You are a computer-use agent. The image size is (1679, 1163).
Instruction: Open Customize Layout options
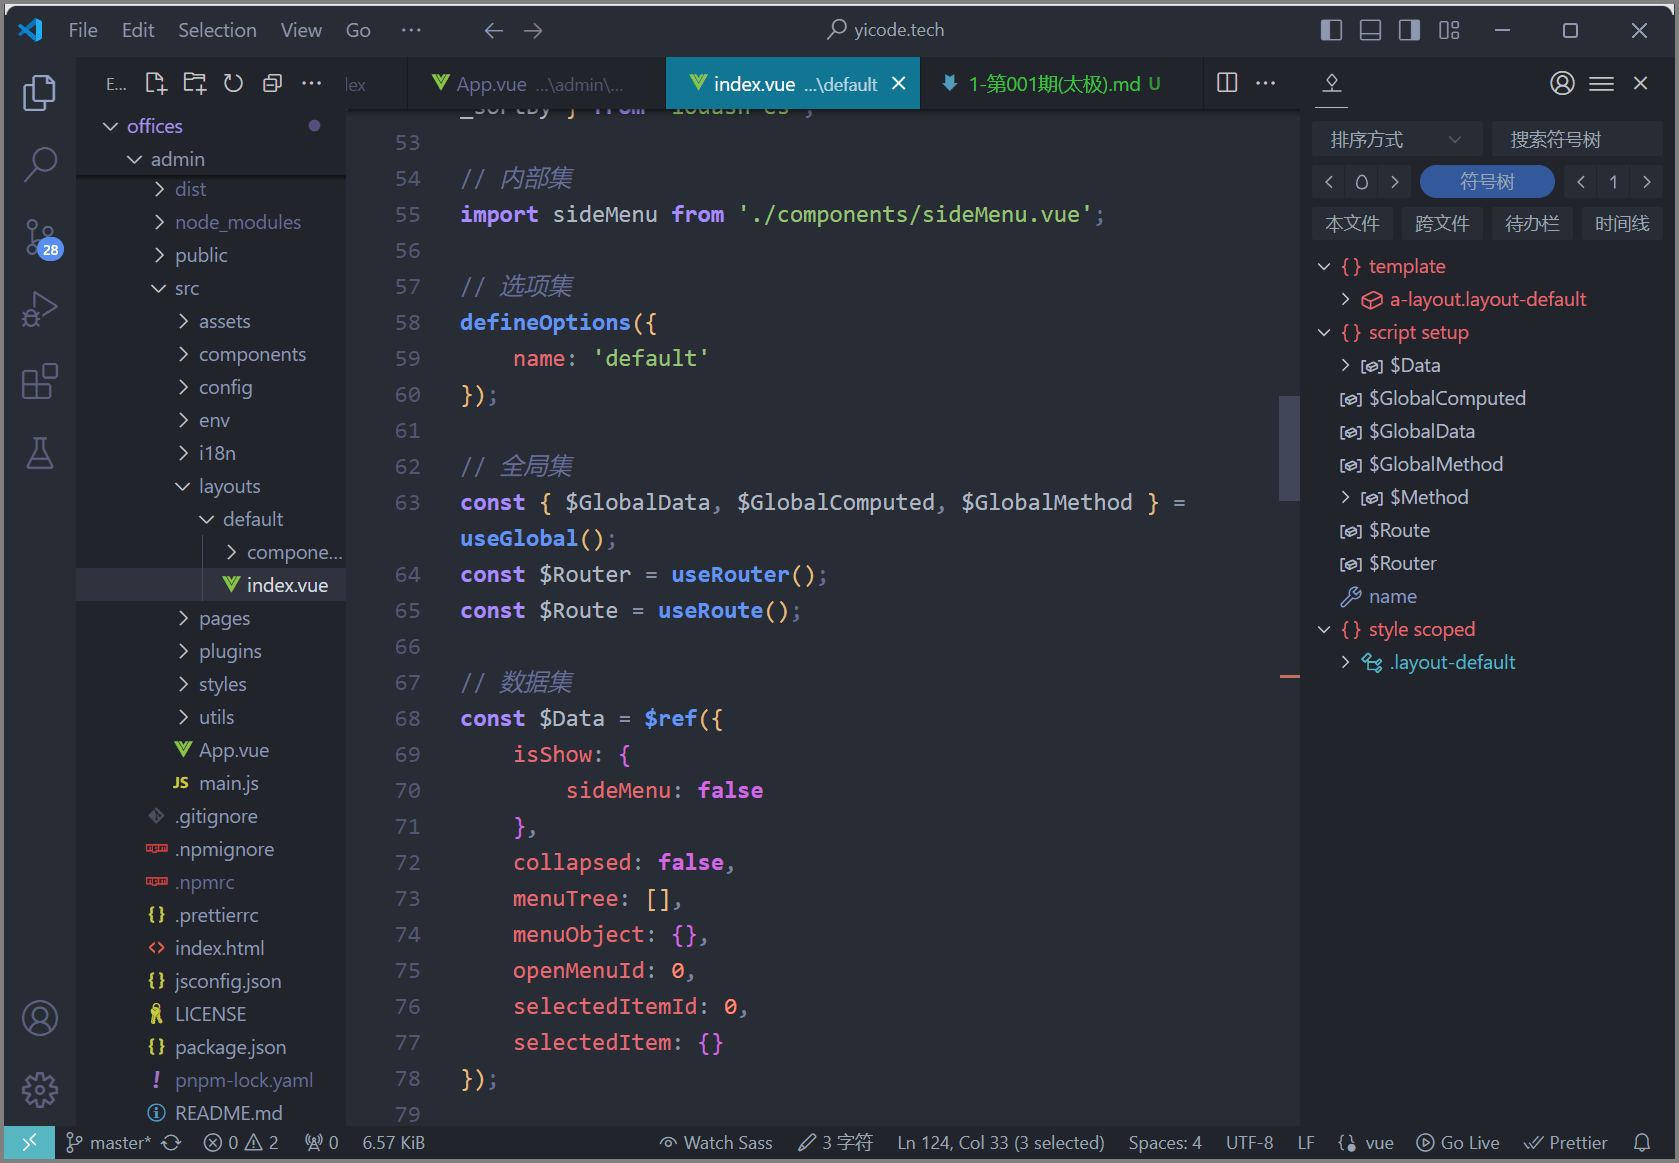coord(1449,30)
